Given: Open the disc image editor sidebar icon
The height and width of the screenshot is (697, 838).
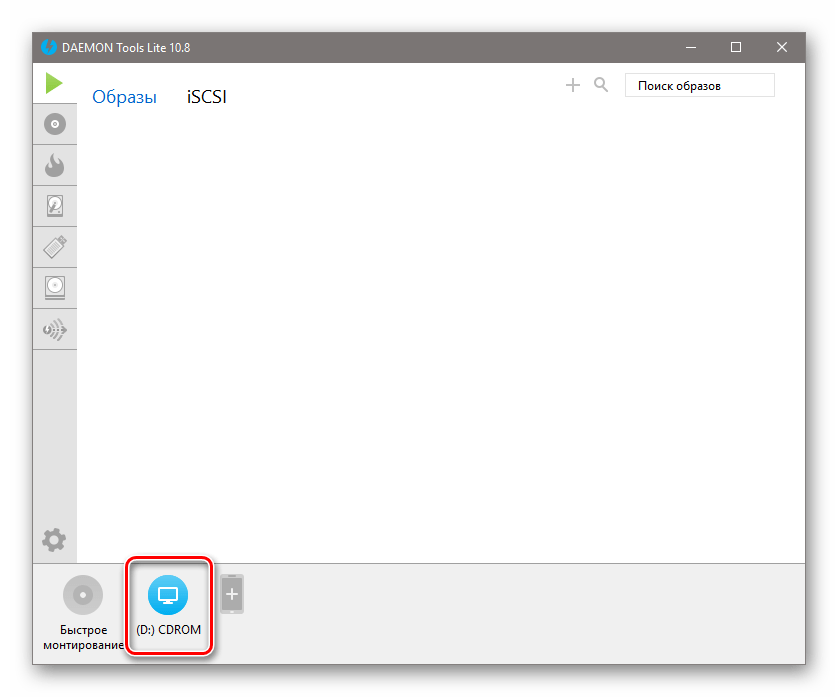Looking at the screenshot, I should 54,125.
